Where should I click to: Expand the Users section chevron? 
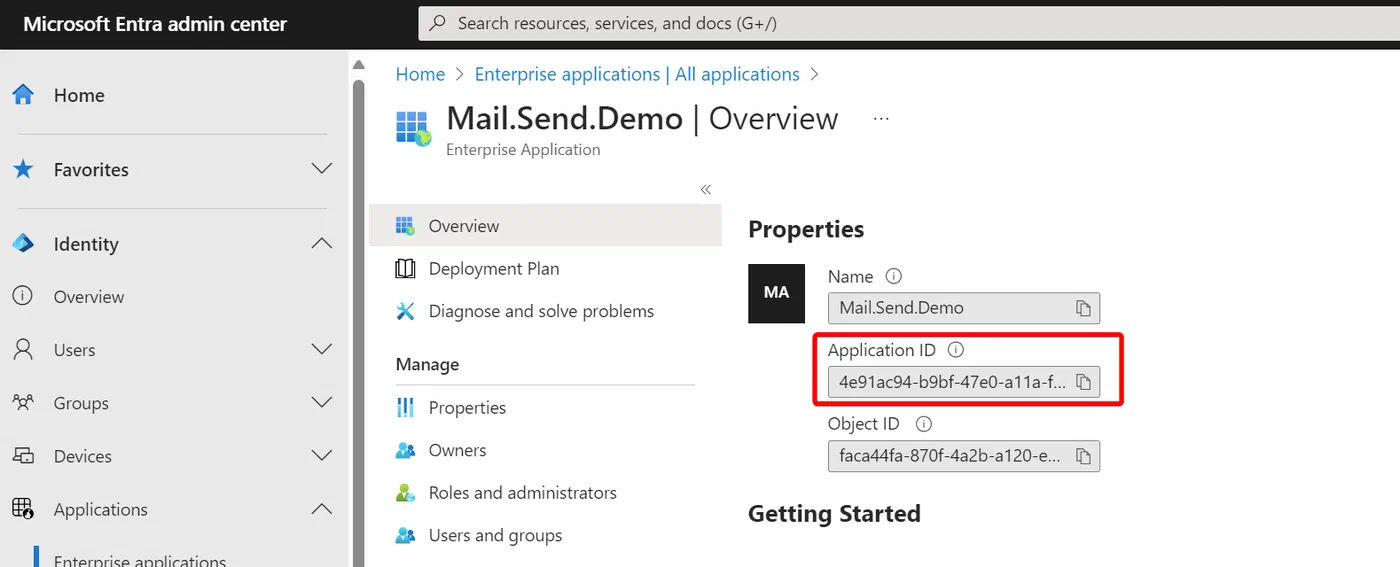tap(322, 349)
